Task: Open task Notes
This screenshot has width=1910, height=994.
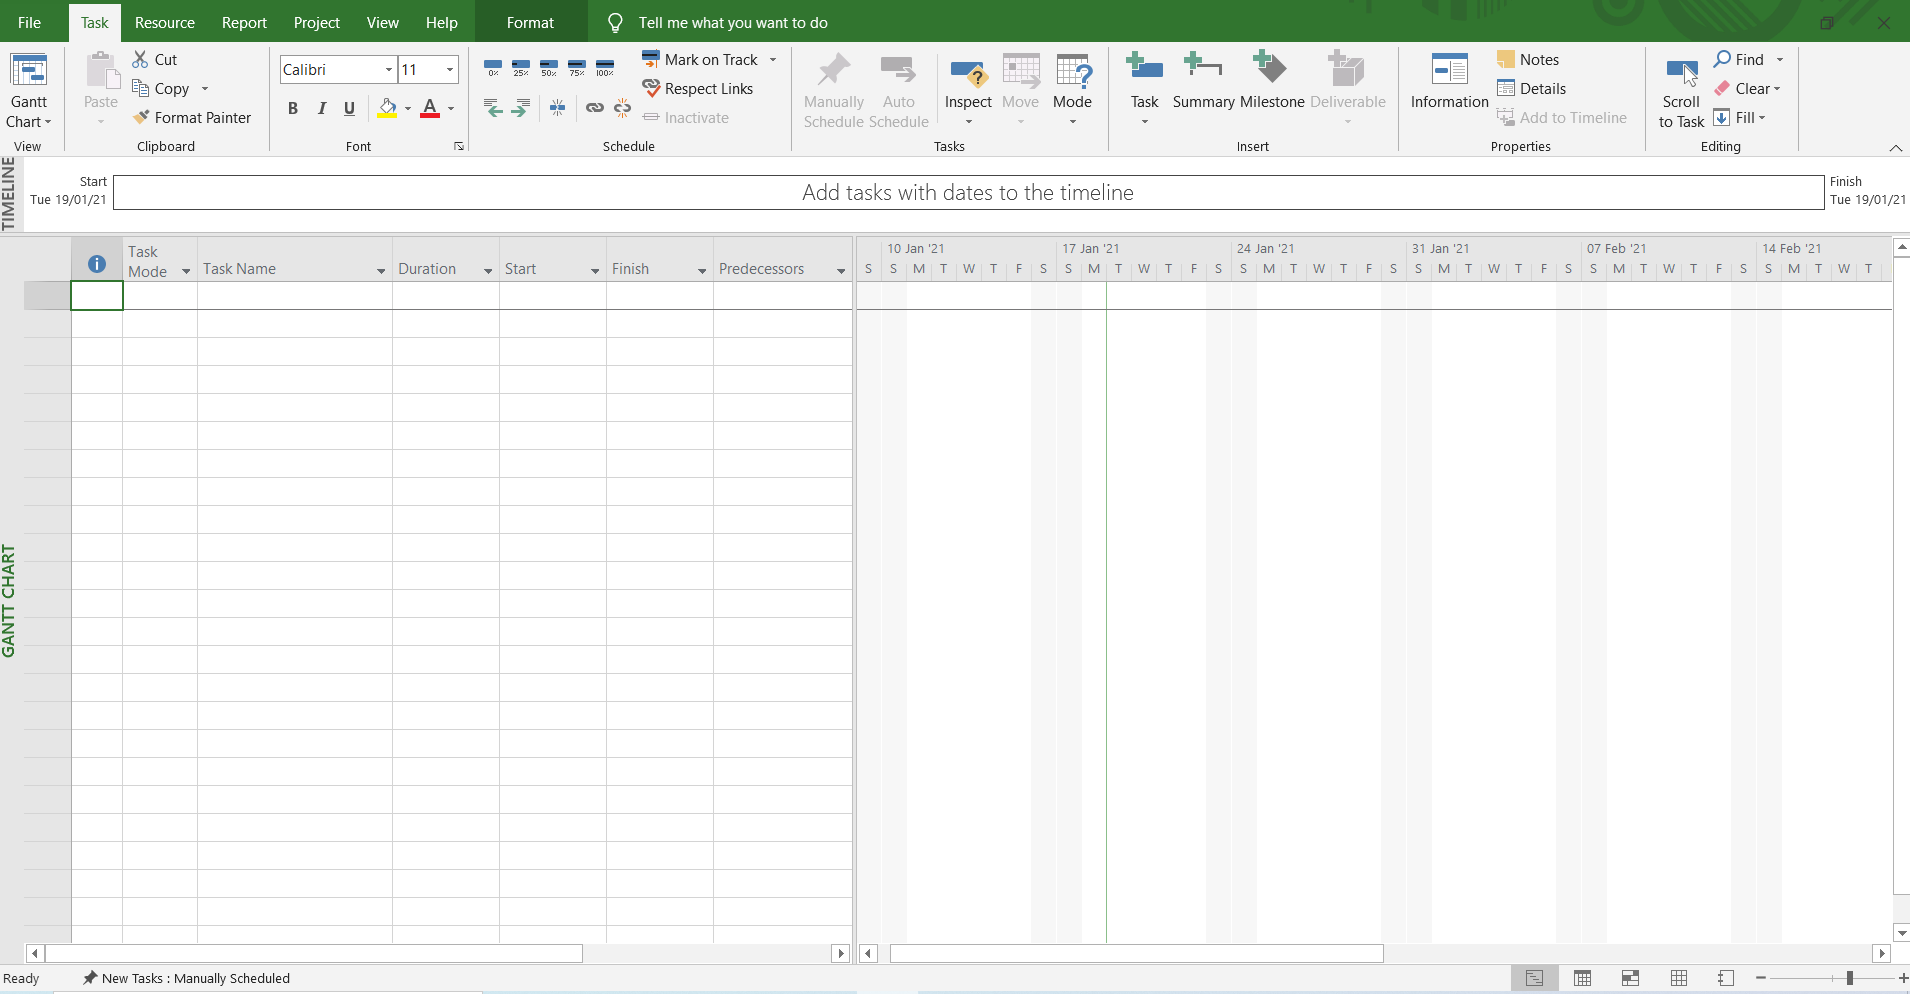Action: click(1528, 59)
